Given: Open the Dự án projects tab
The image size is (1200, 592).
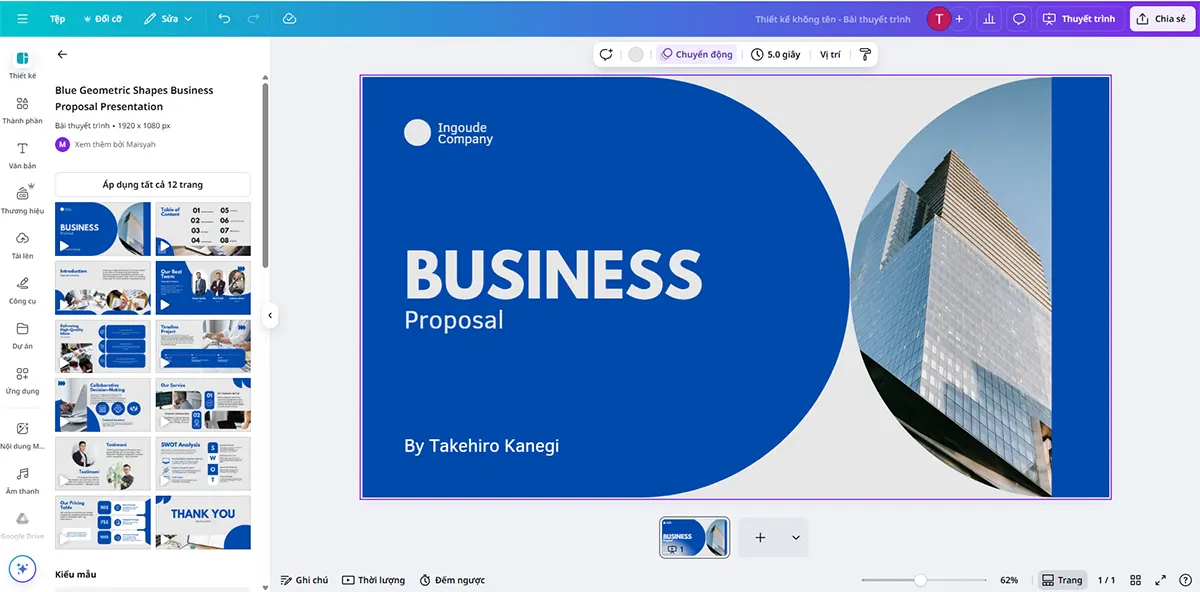Looking at the screenshot, I should tap(22, 335).
